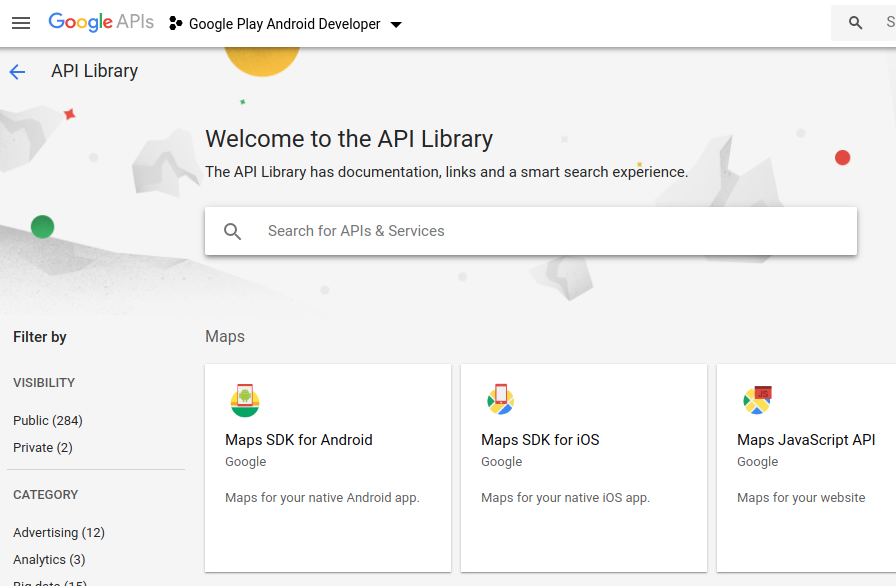Screen dimensions: 896x586
Task: Click the Maps SDK for iOS app icon
Action: pos(501,399)
